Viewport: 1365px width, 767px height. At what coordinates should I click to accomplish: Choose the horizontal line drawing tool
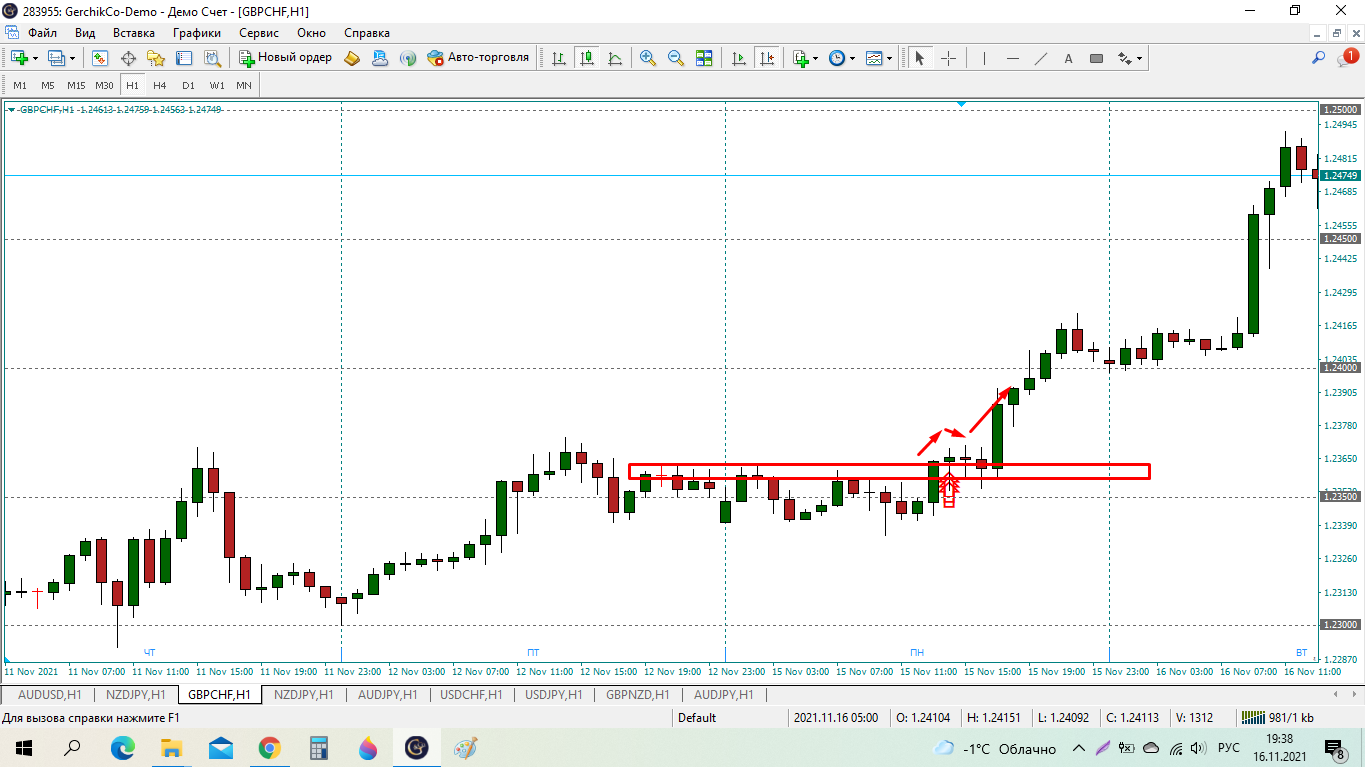pos(1013,58)
